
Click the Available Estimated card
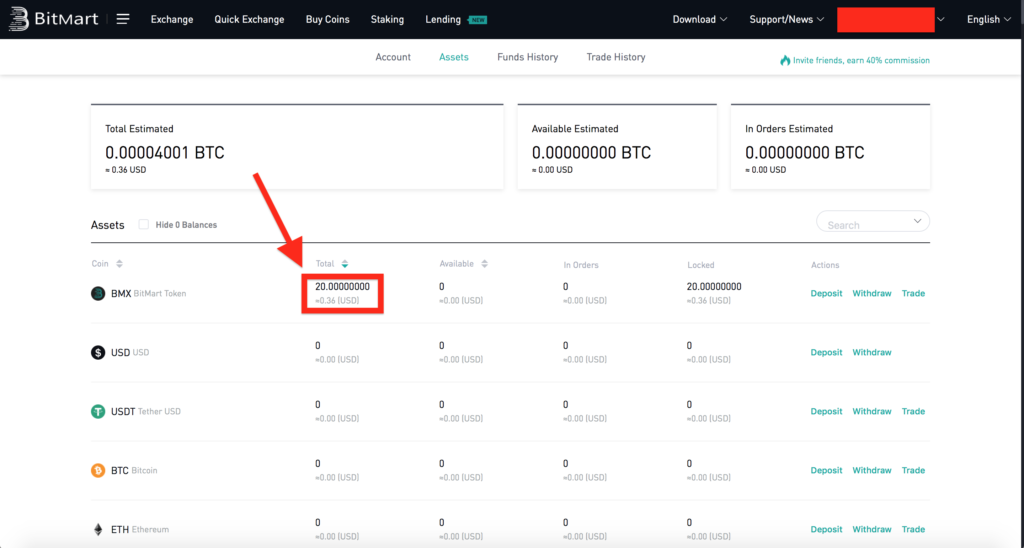617,147
